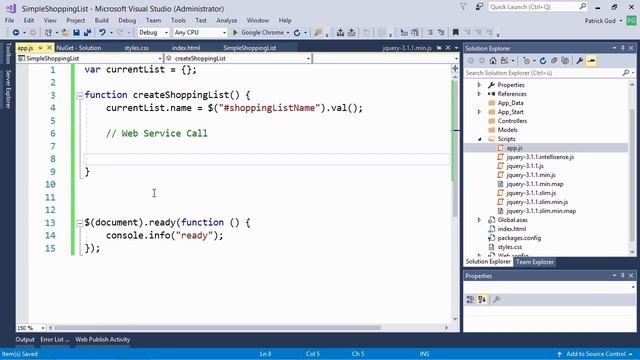640x360 pixels.
Task: Select jquery-3.1.1.intellisense.js file
Action: click(x=540, y=157)
